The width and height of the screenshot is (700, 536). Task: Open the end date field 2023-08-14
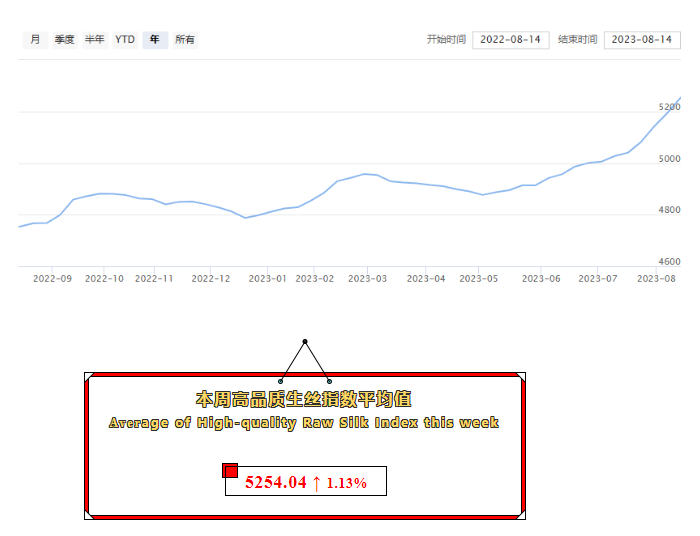pos(642,40)
